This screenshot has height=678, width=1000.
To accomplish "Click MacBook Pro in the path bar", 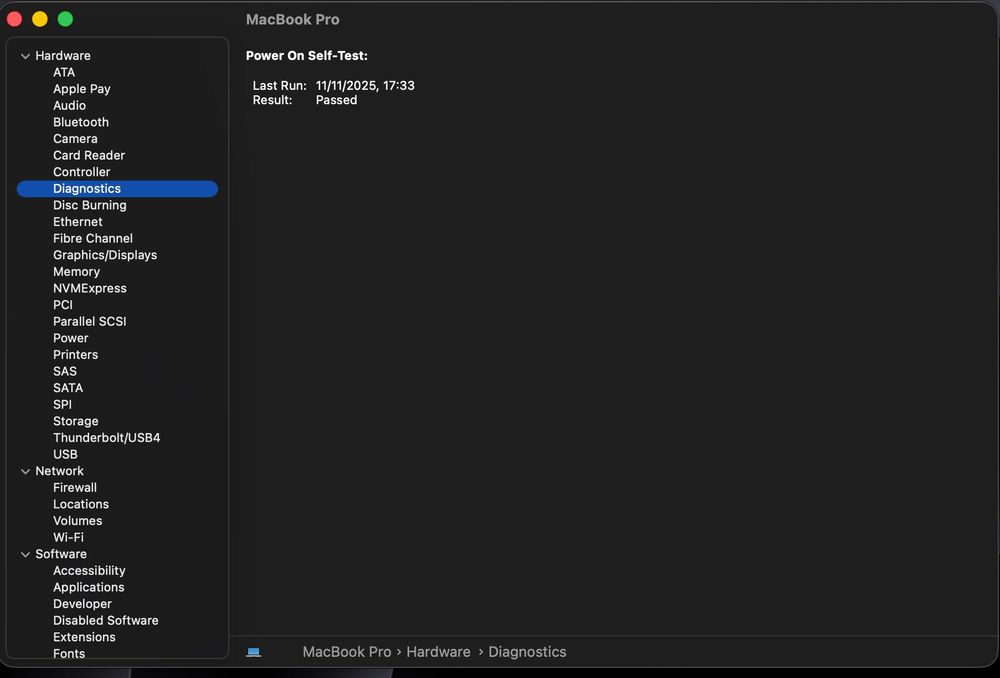I will 346,652.
